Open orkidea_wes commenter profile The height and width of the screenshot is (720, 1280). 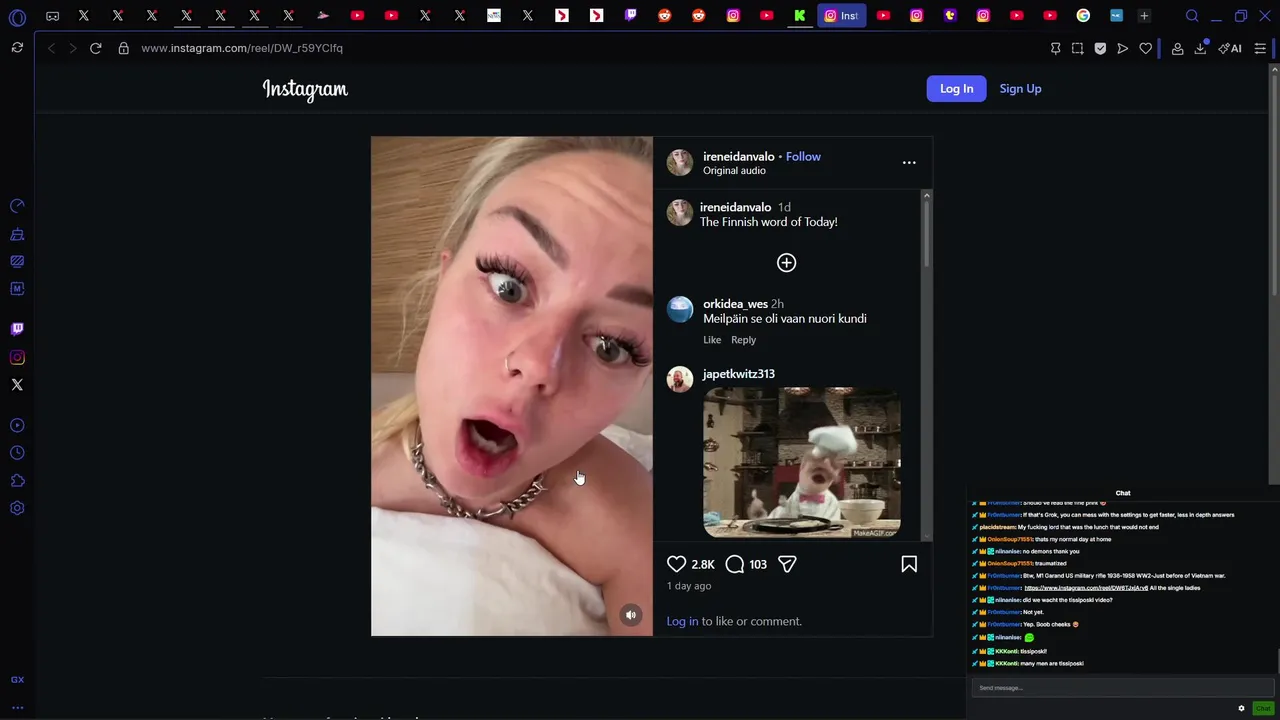[735, 304]
